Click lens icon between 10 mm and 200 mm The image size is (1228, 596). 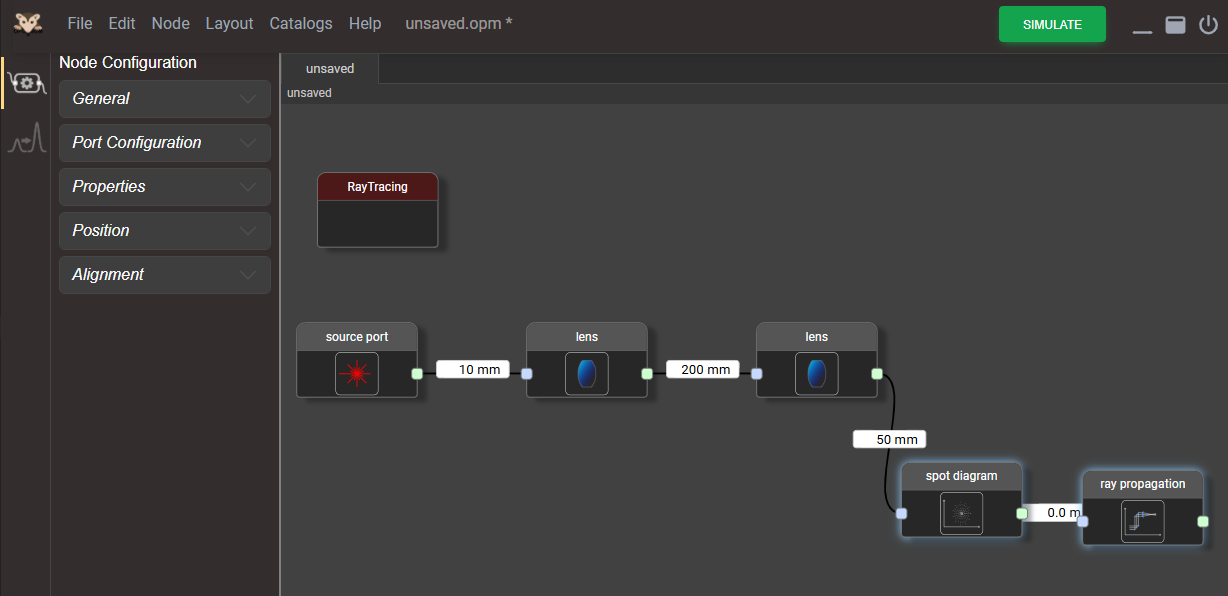pyautogui.click(x=587, y=374)
